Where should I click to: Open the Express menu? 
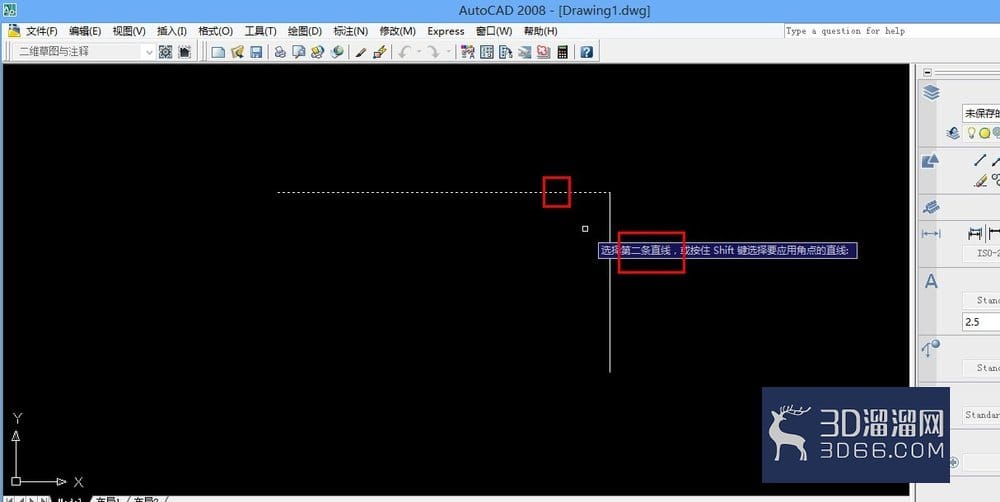(446, 31)
